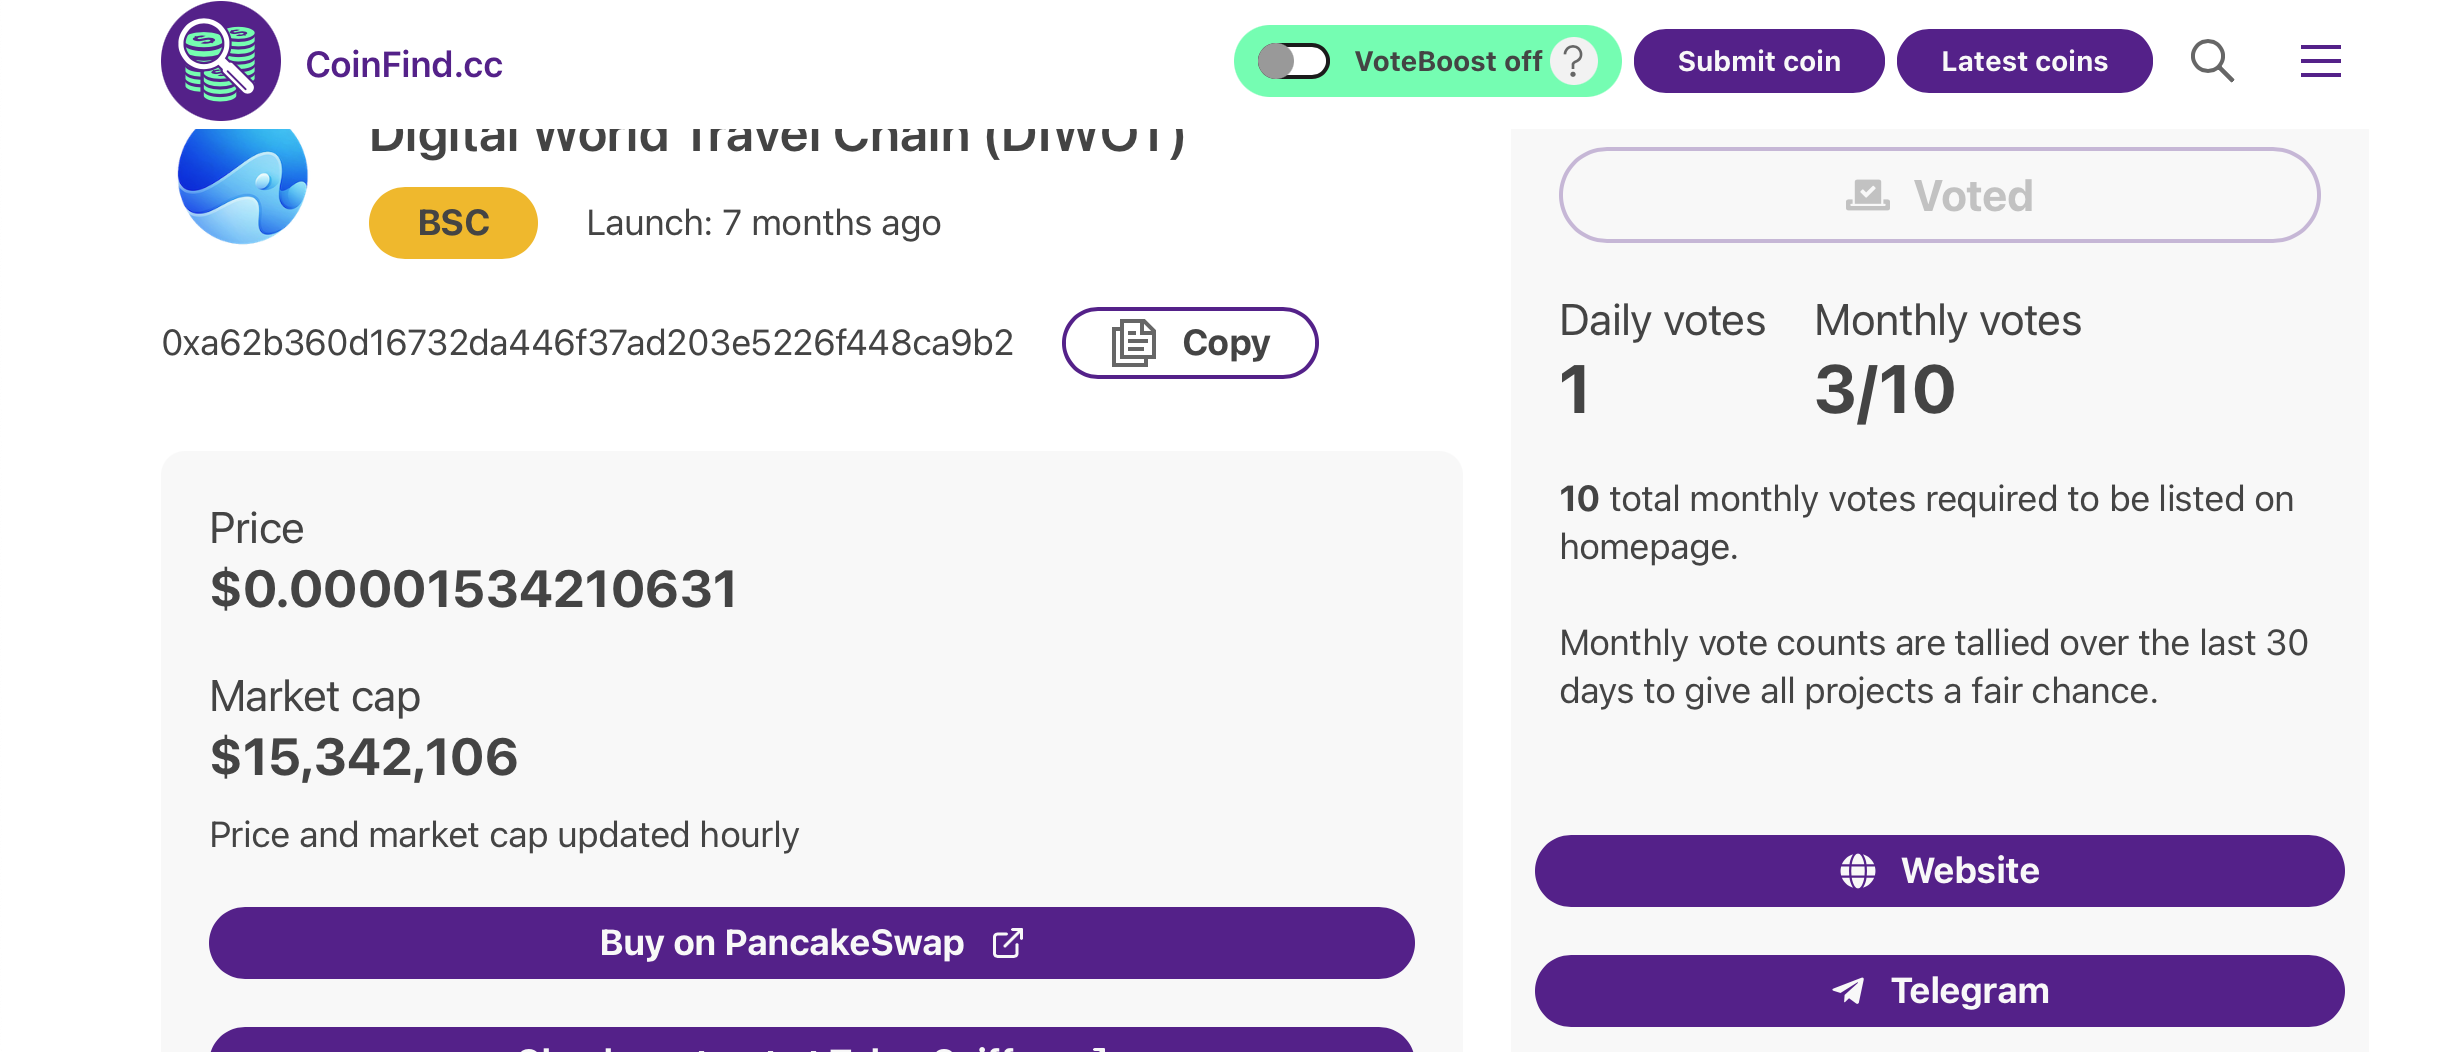The height and width of the screenshot is (1052, 2442).
Task: Click the paper plane Telegram icon
Action: 1848,991
